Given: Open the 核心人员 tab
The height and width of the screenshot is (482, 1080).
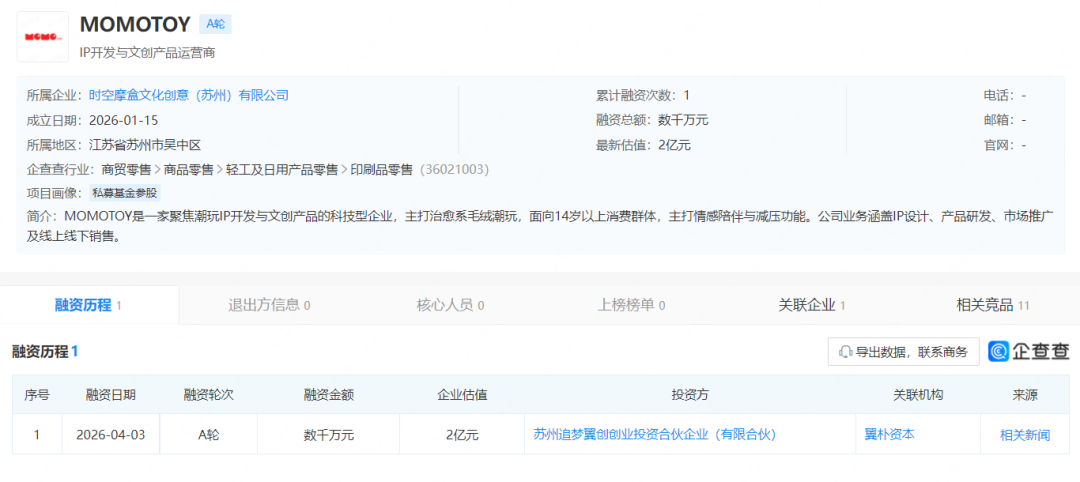Looking at the screenshot, I should [x=450, y=305].
